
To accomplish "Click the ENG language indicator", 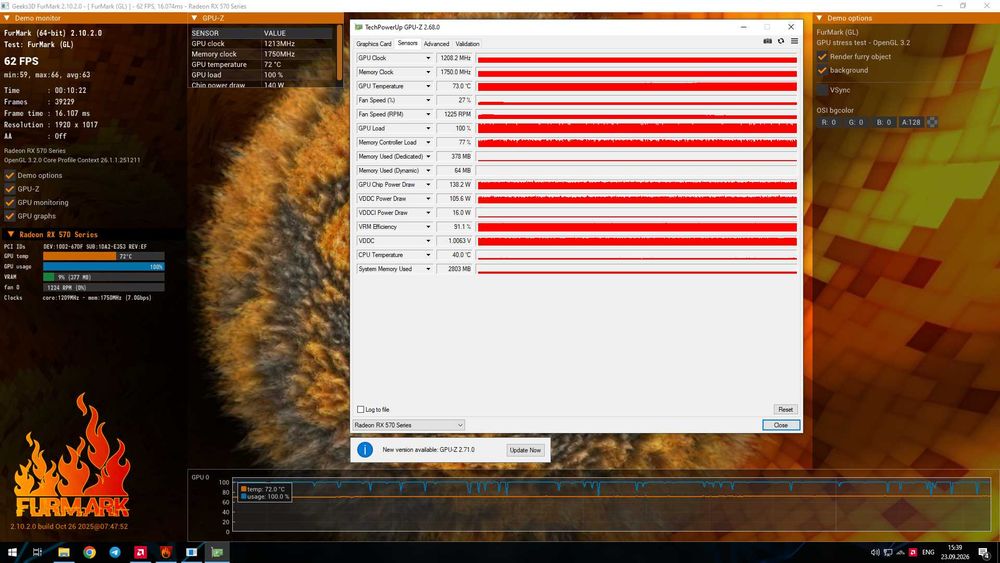I will [928, 552].
